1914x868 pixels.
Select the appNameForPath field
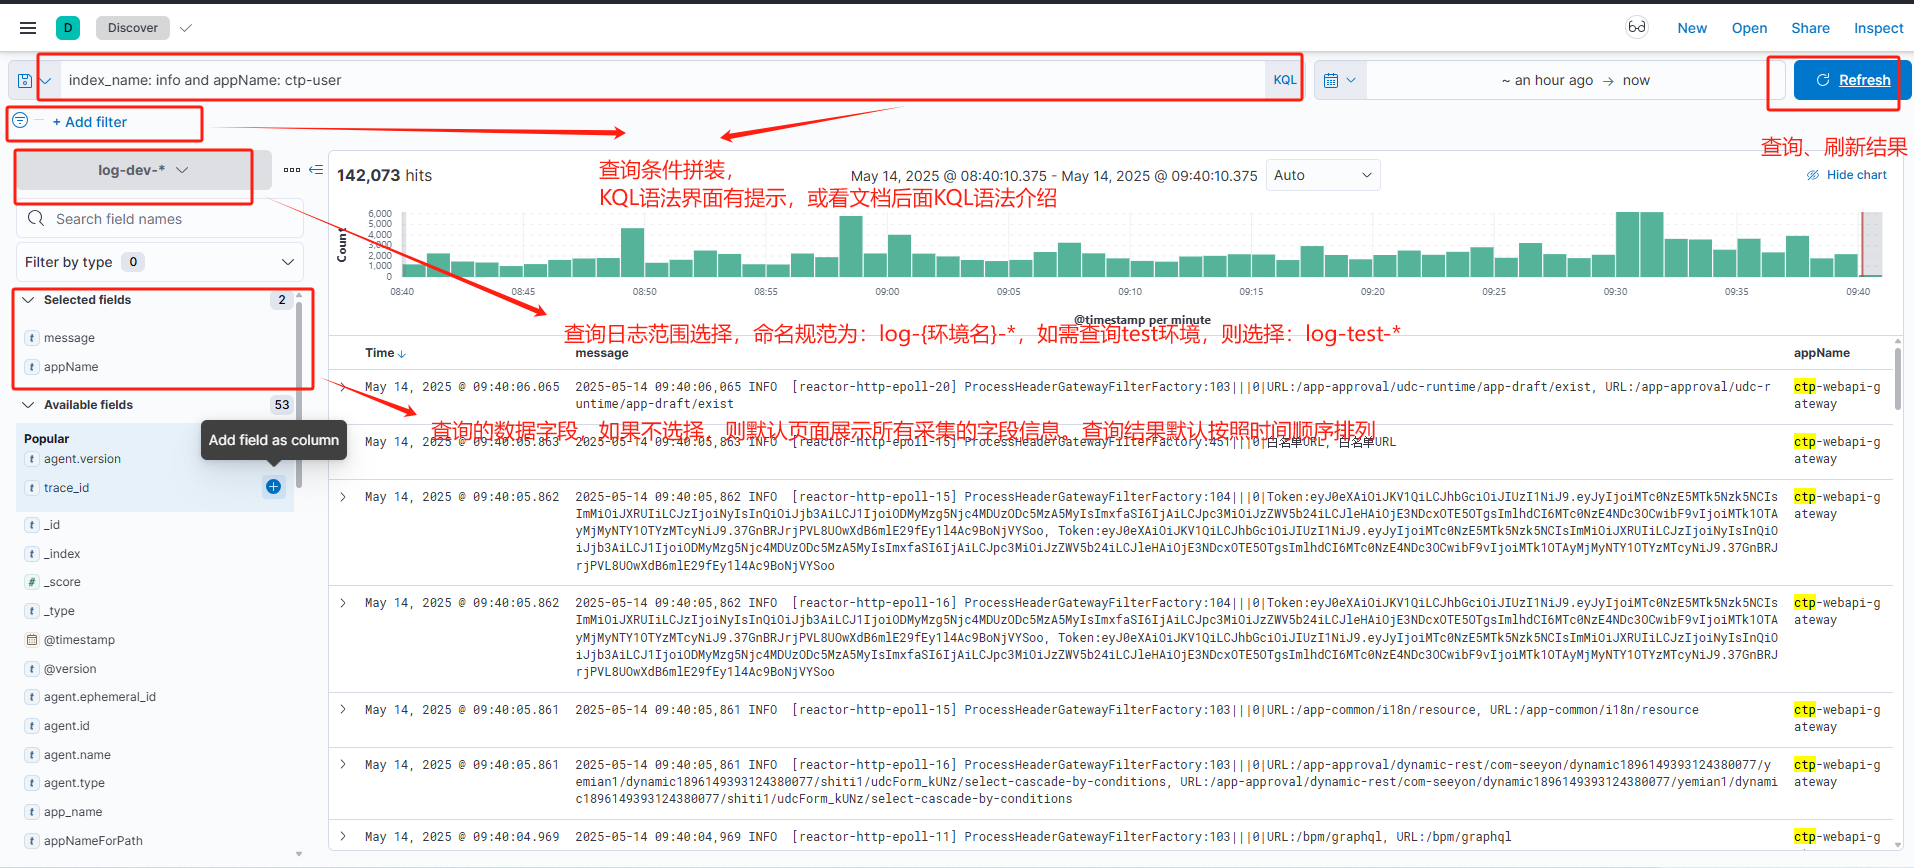(x=93, y=841)
